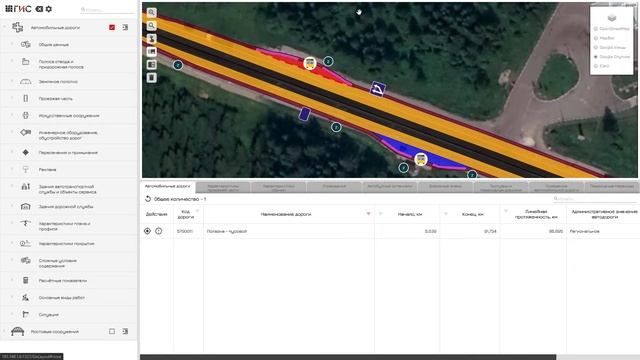
Task: Click the third map toolbar tool
Action: click(151, 38)
